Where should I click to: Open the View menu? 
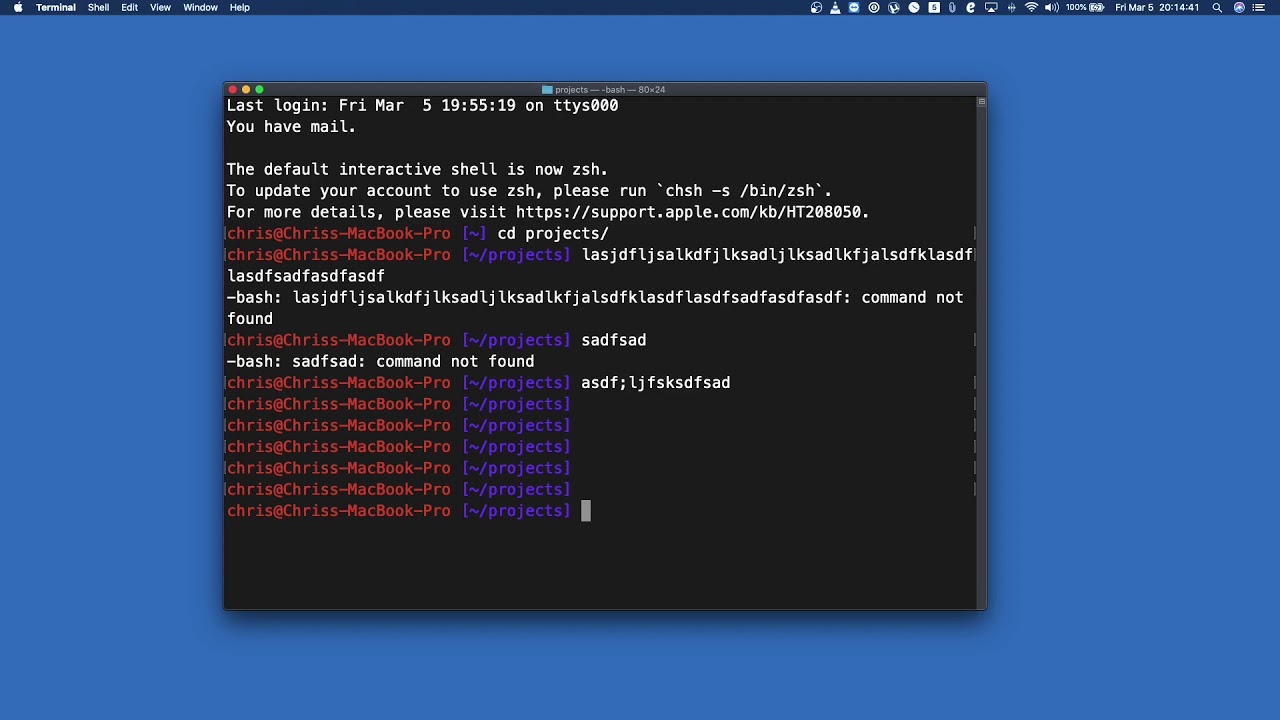click(x=160, y=7)
